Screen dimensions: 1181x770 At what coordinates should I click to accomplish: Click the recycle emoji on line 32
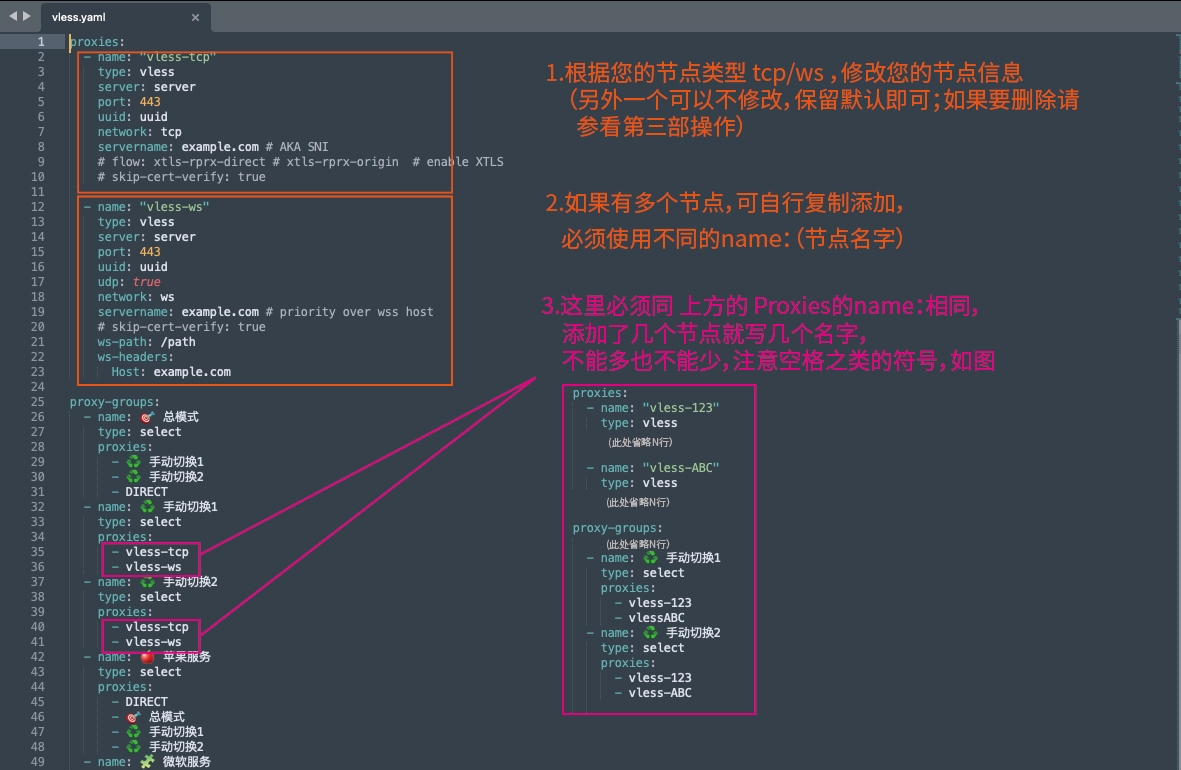[x=148, y=507]
